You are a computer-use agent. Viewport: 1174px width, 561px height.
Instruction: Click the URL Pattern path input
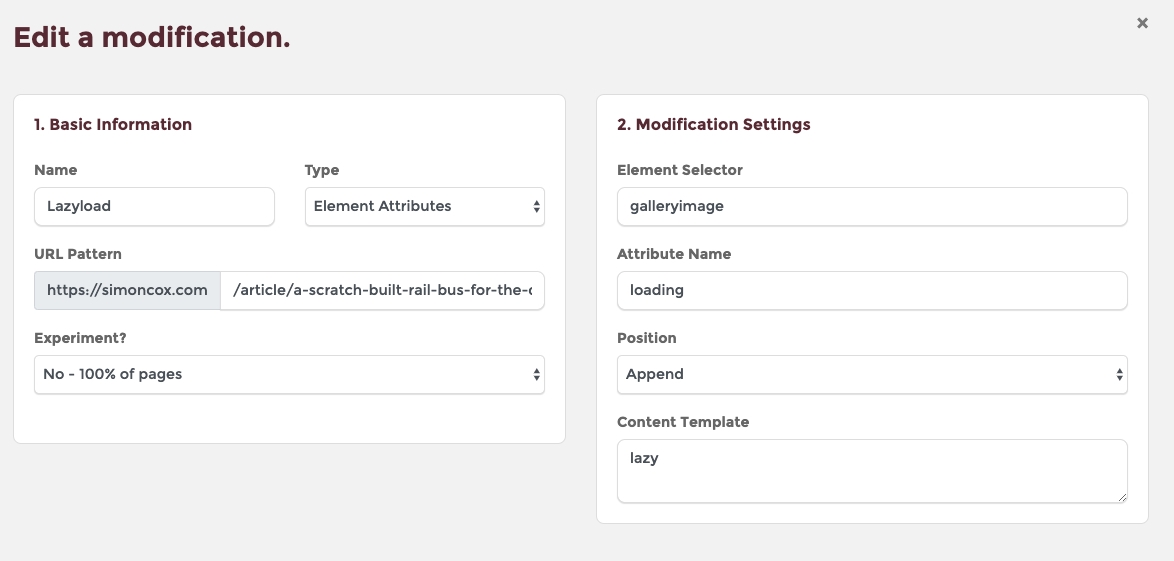pyautogui.click(x=382, y=290)
